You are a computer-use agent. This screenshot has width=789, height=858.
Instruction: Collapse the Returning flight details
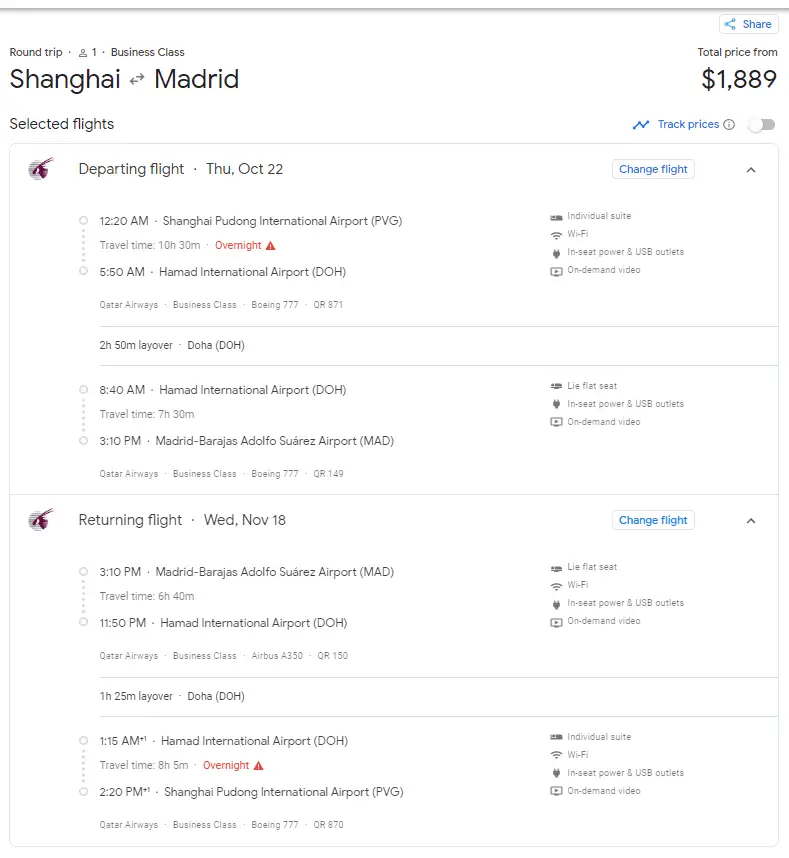(x=751, y=521)
